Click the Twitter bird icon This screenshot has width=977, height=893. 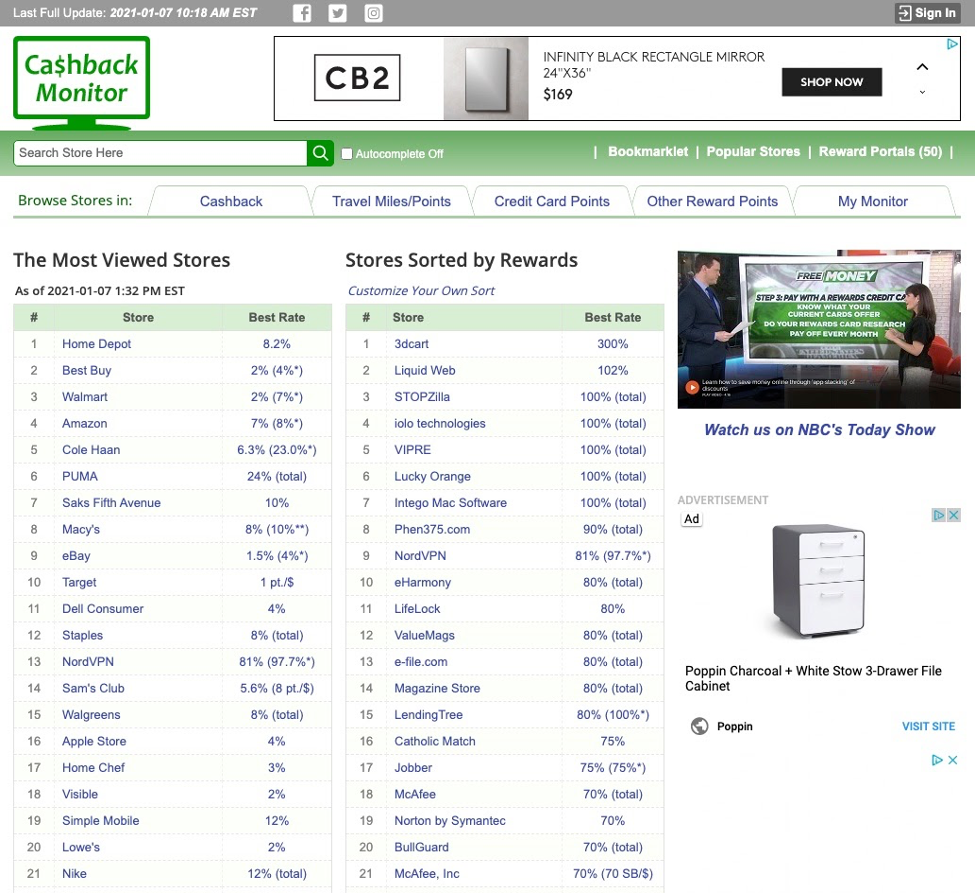[x=338, y=13]
